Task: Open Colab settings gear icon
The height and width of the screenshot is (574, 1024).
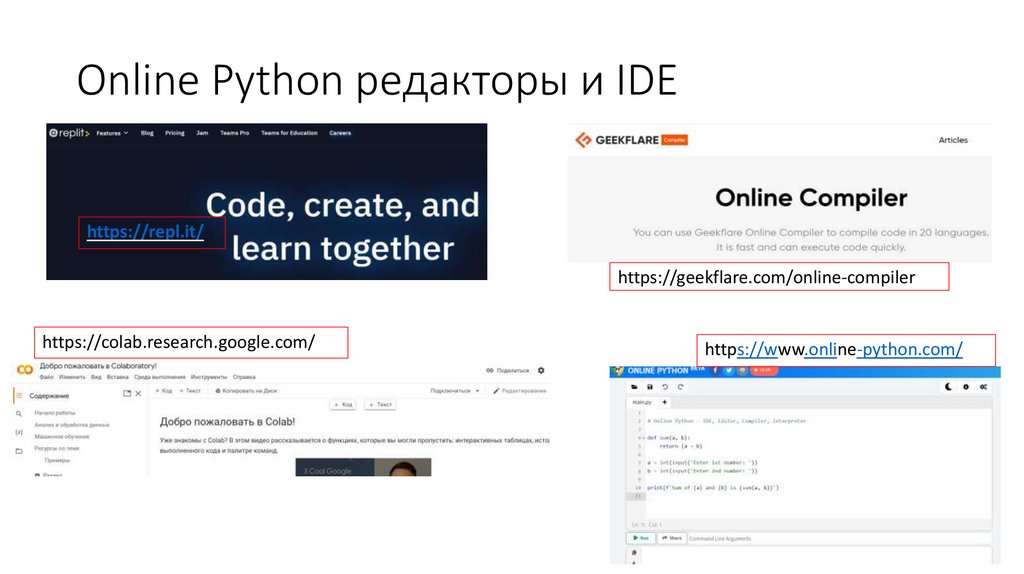Action: click(541, 370)
